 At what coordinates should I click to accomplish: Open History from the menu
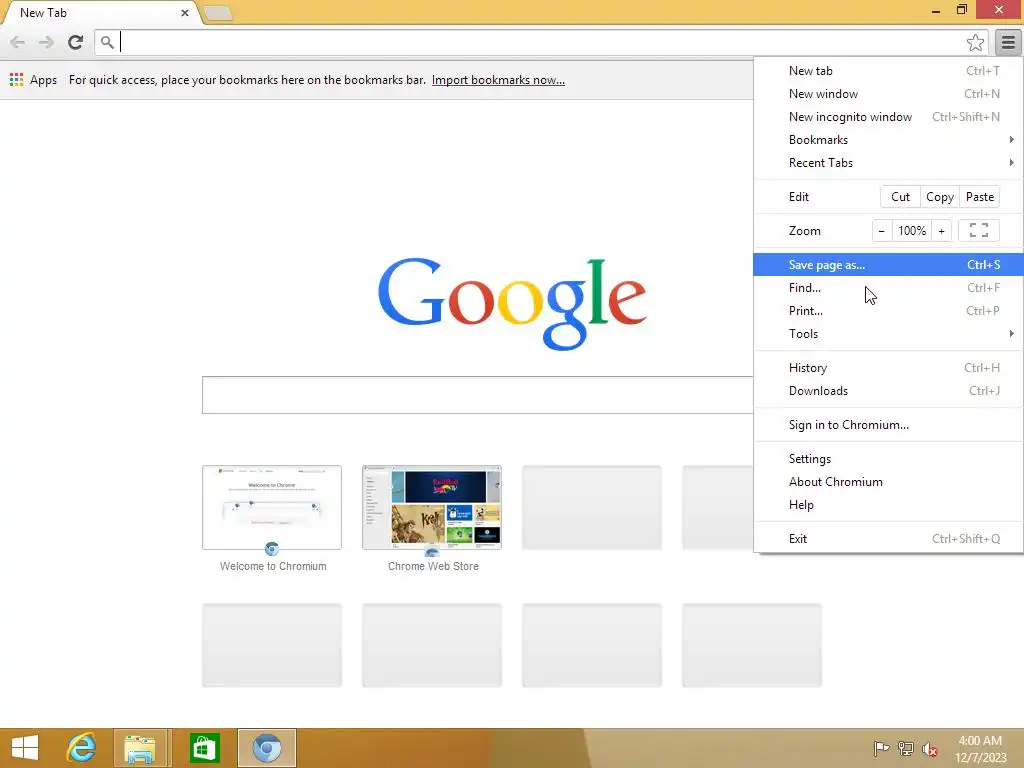click(888, 368)
